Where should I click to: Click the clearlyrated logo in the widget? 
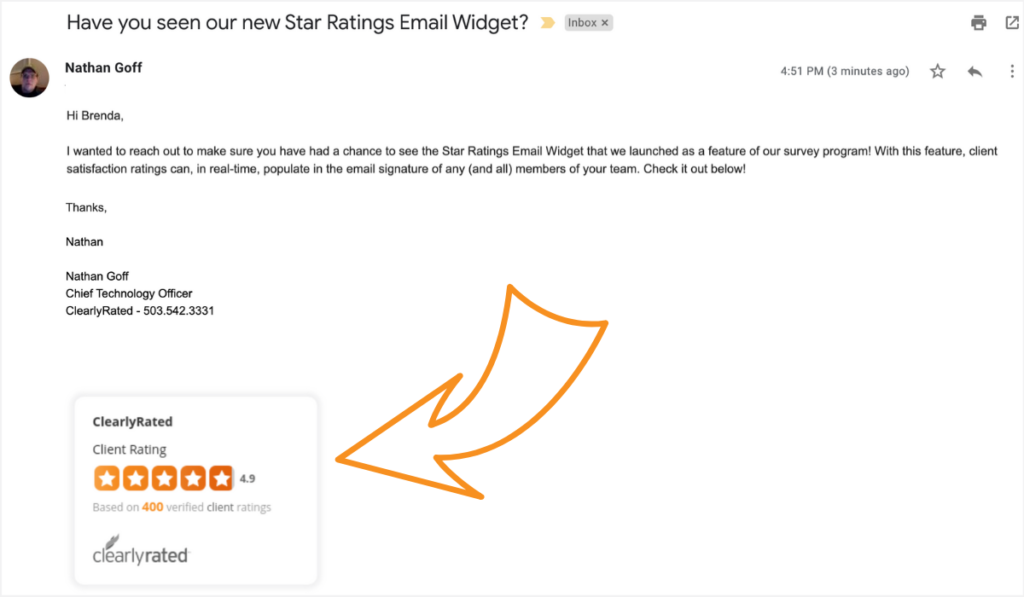point(140,551)
